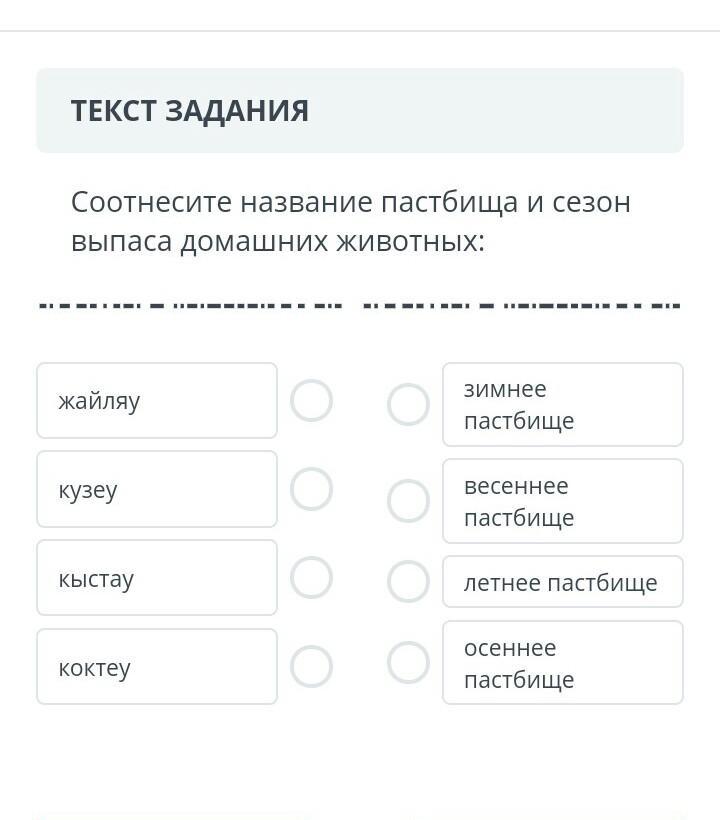The image size is (720, 820).
Task: Pick the летнее пастбище option box
Action: pos(563,582)
